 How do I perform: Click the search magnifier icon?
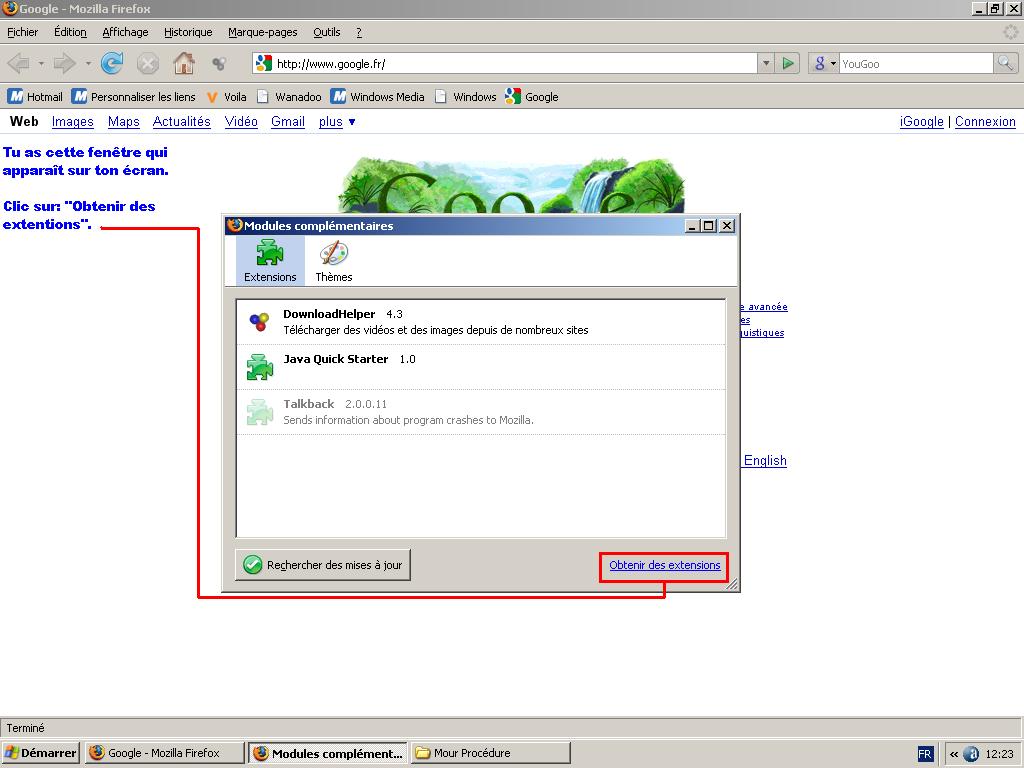[x=1005, y=64]
